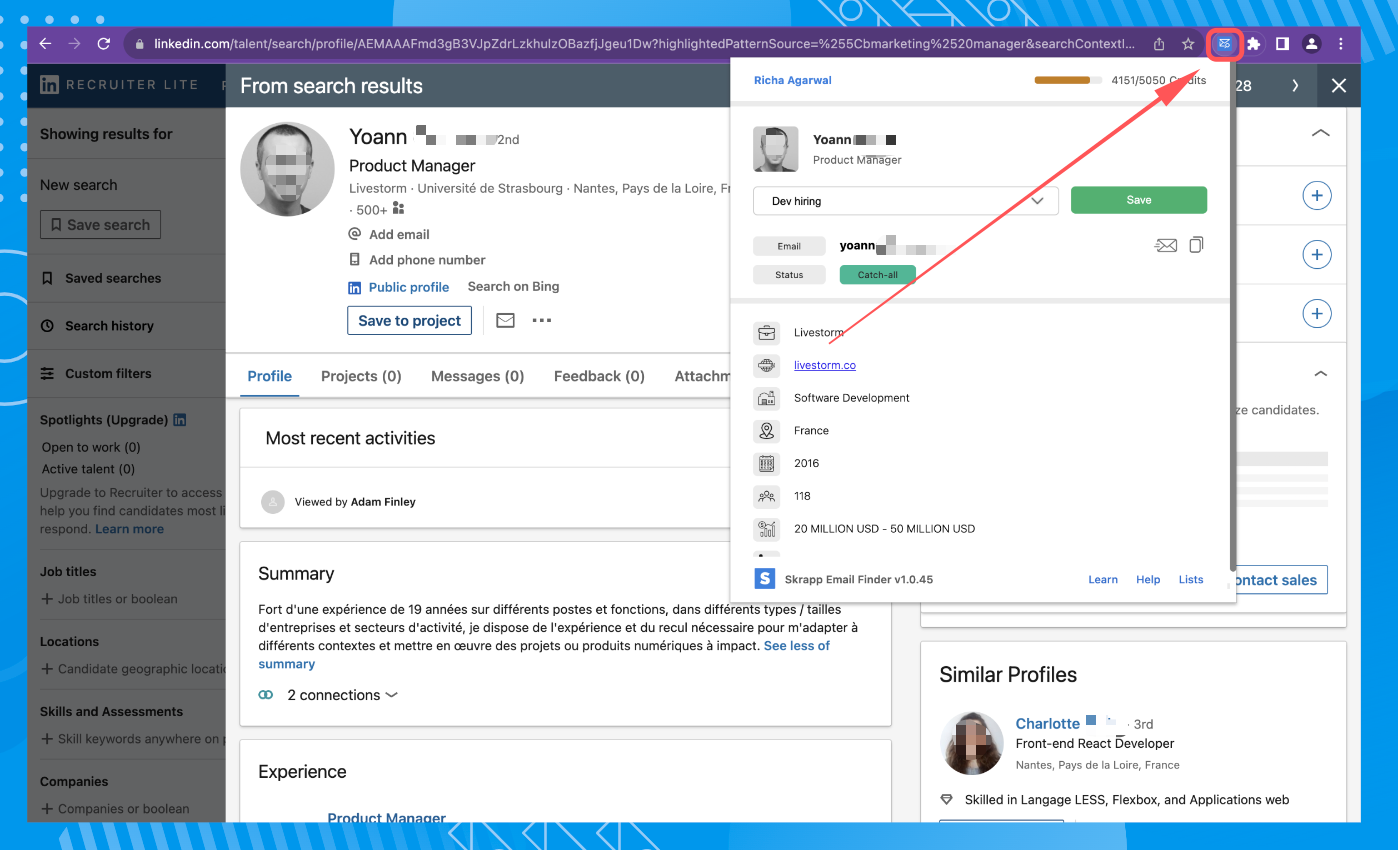Click the globe icon beside livestorm.co
Image resolution: width=1398 pixels, height=850 pixels.
pyautogui.click(x=766, y=365)
